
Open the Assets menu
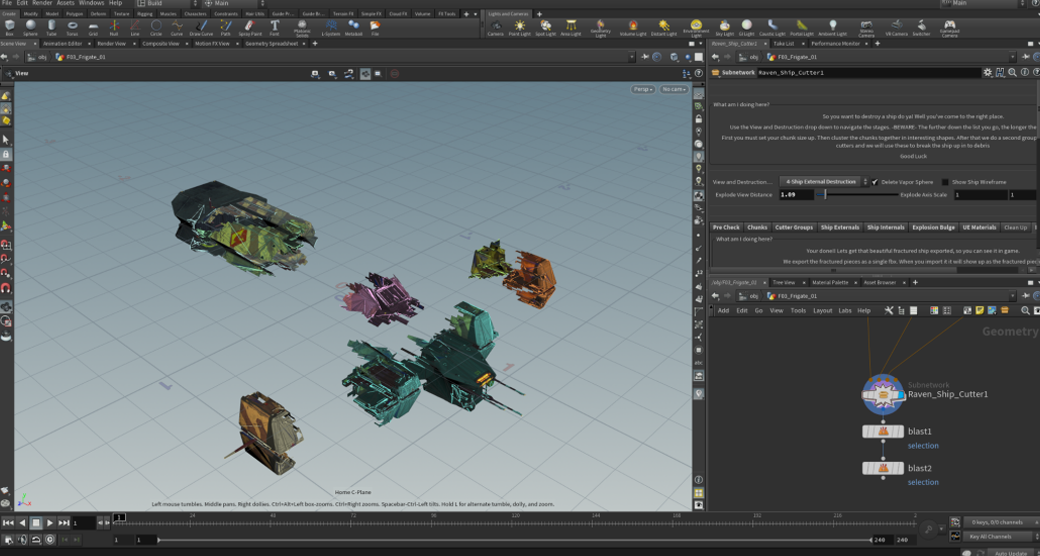click(x=66, y=3)
